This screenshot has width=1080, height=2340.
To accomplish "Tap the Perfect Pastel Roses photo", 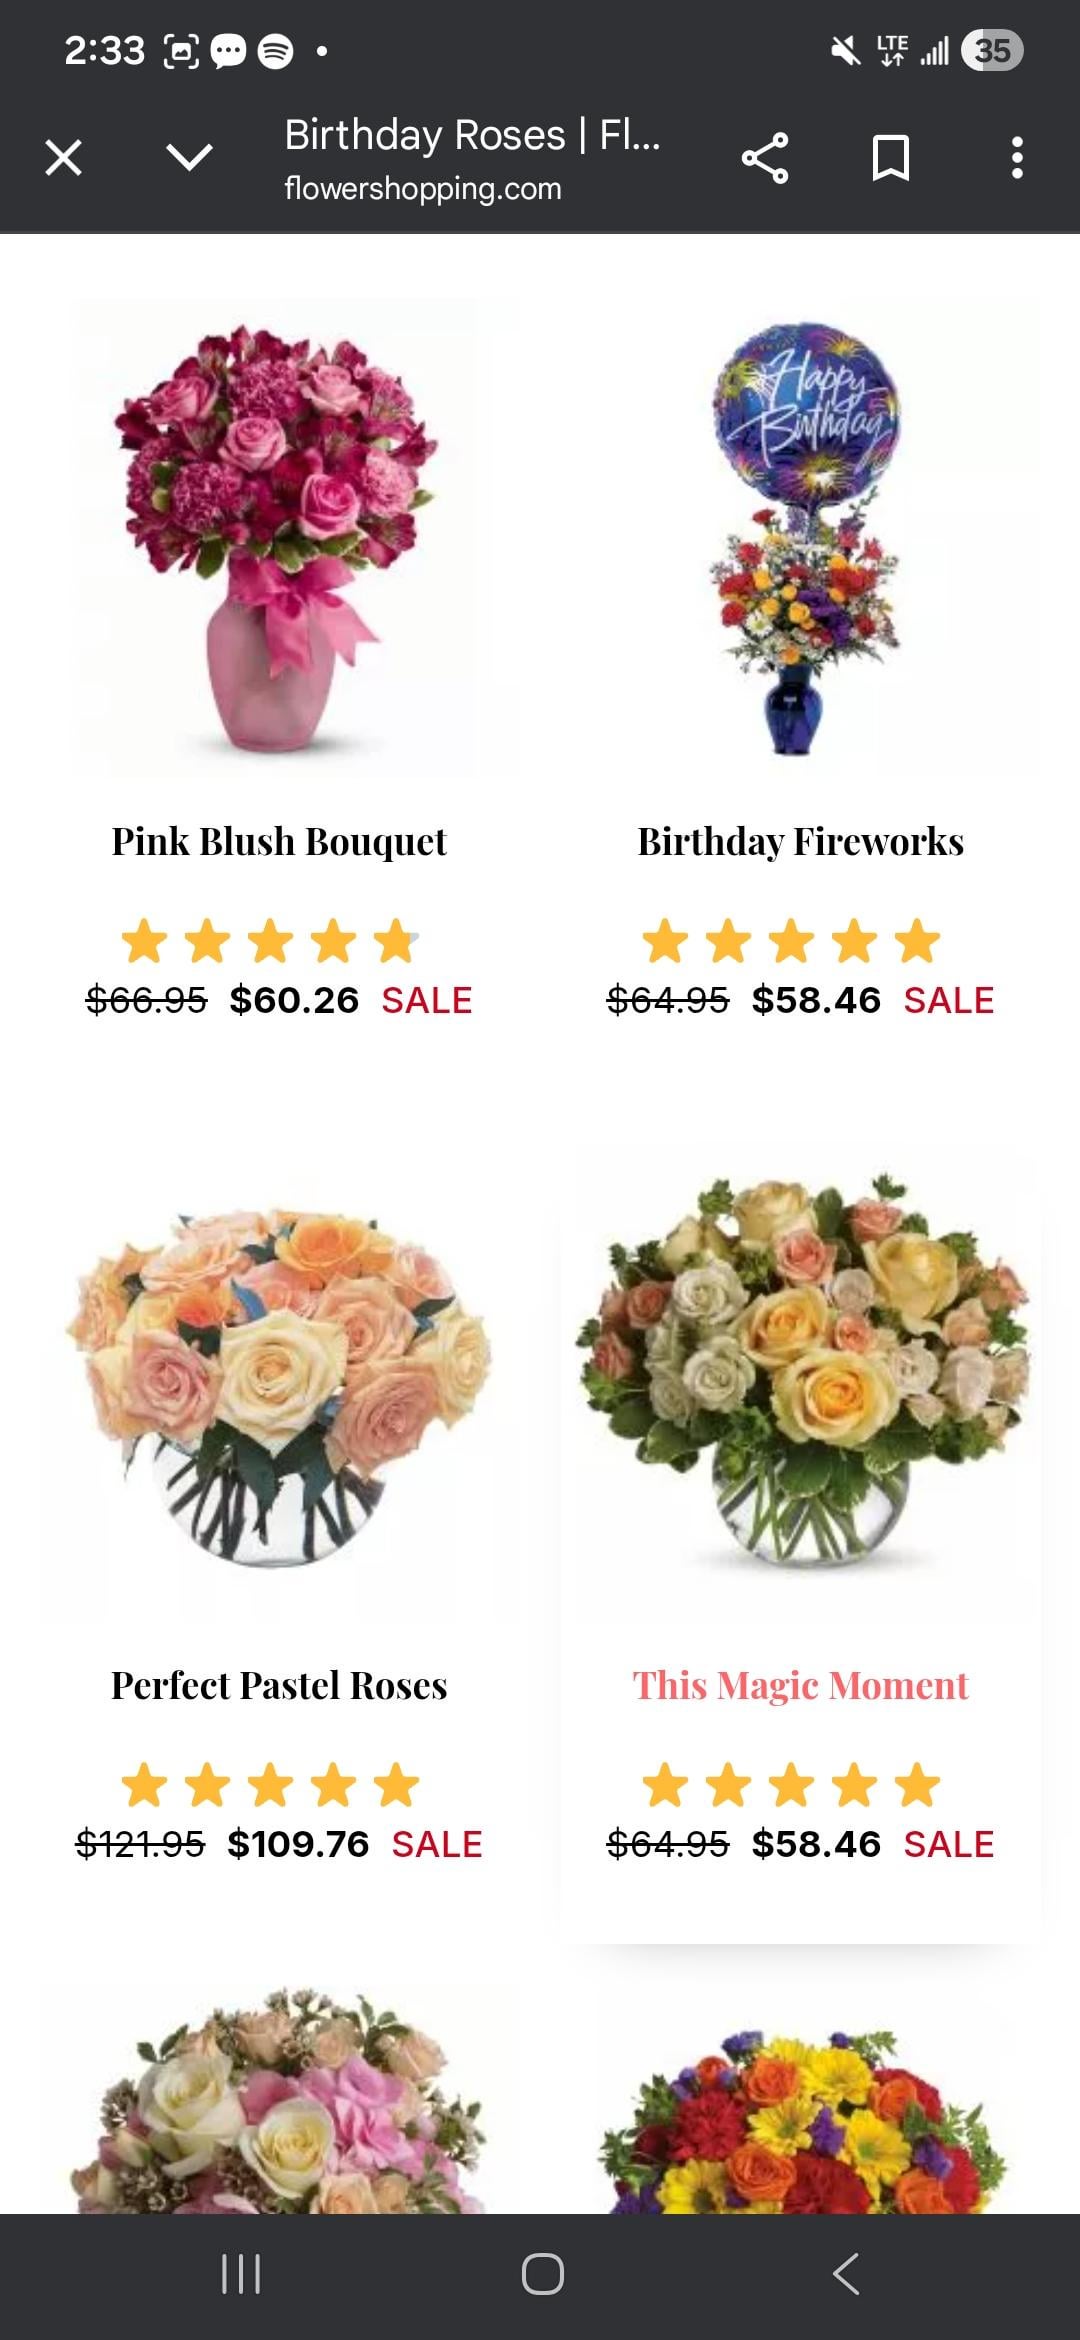I will pos(279,1385).
